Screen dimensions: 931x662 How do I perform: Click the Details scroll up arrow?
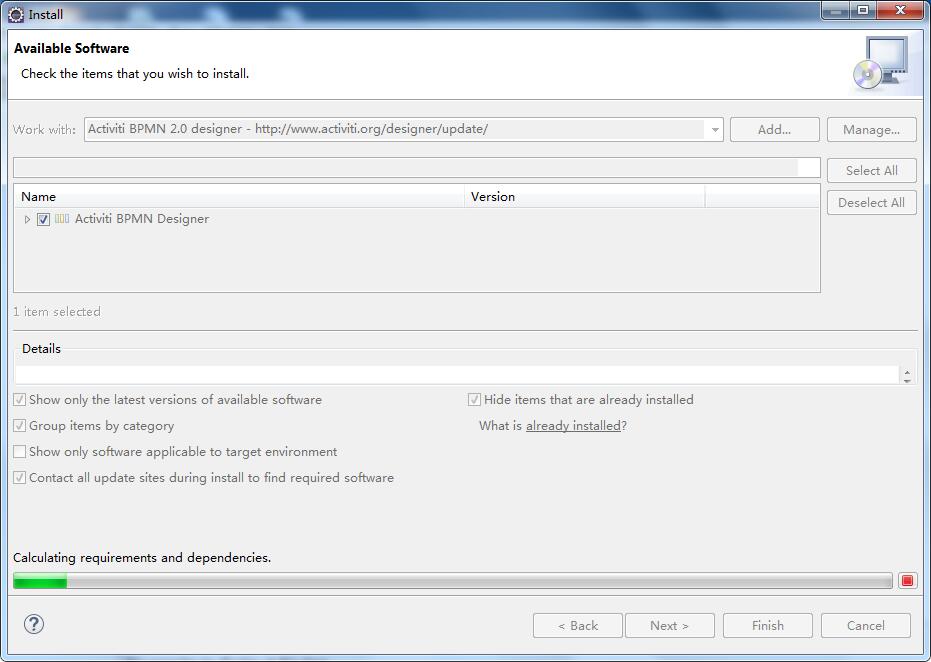[x=907, y=372]
